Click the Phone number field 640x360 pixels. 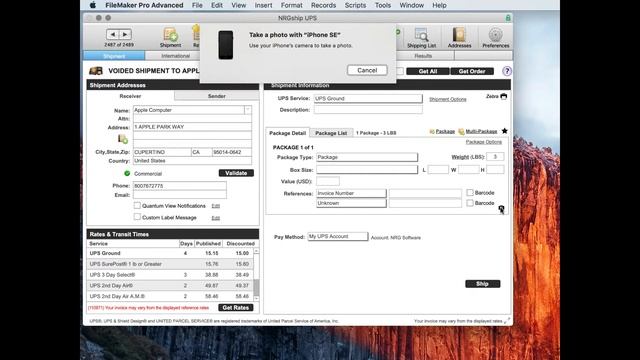(x=180, y=186)
